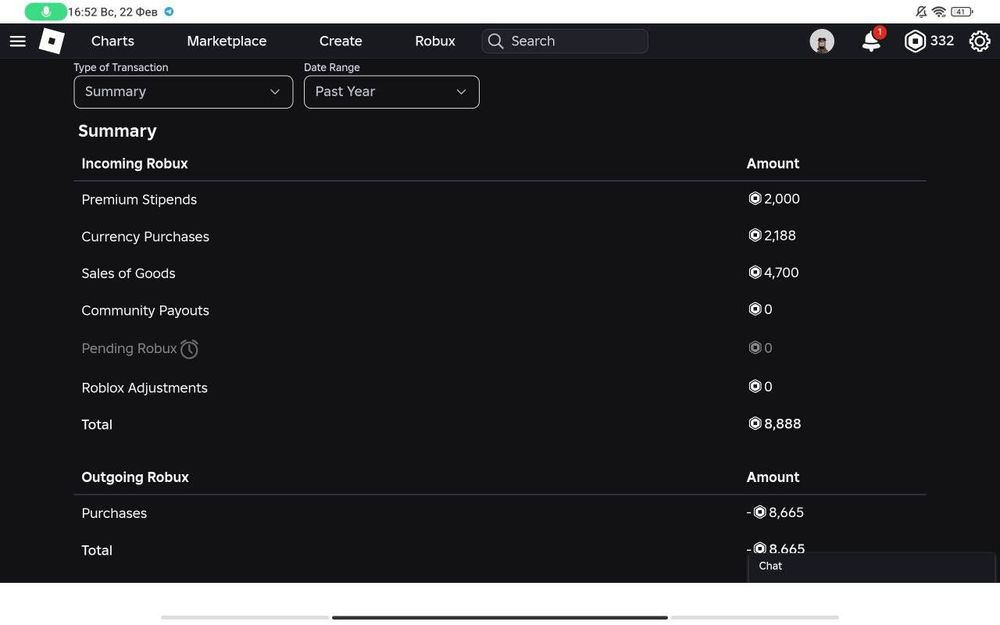
Task: Click the Robux balance icon showing 332
Action: point(915,41)
